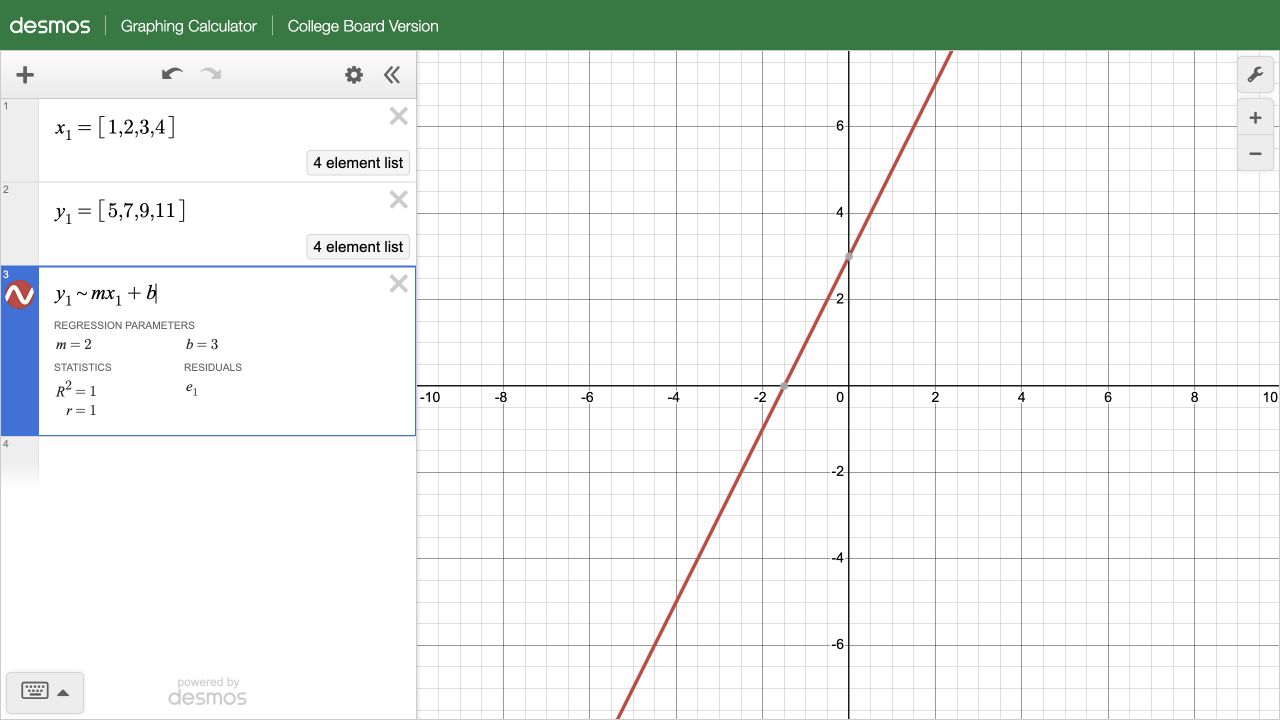Click the College Board Version text
This screenshot has width=1280, height=720.
363,26
